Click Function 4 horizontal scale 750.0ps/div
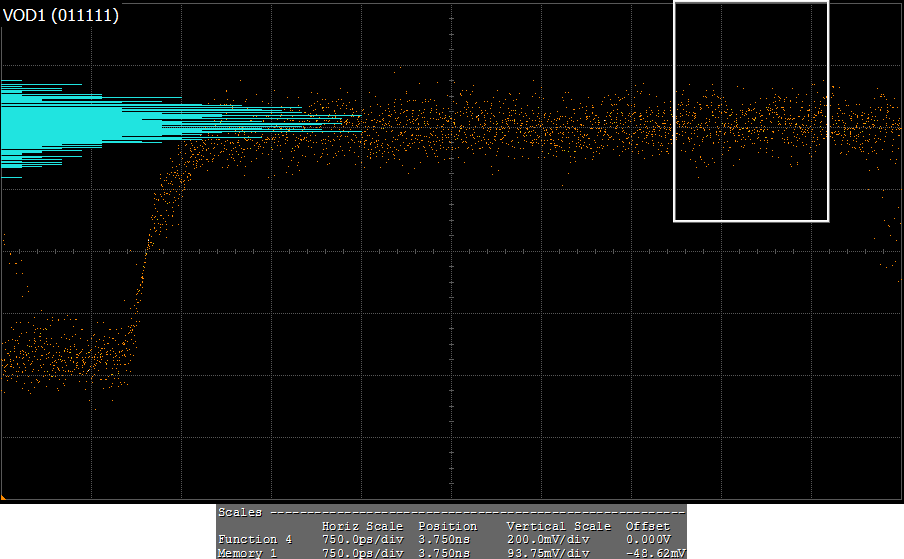 coord(362,539)
